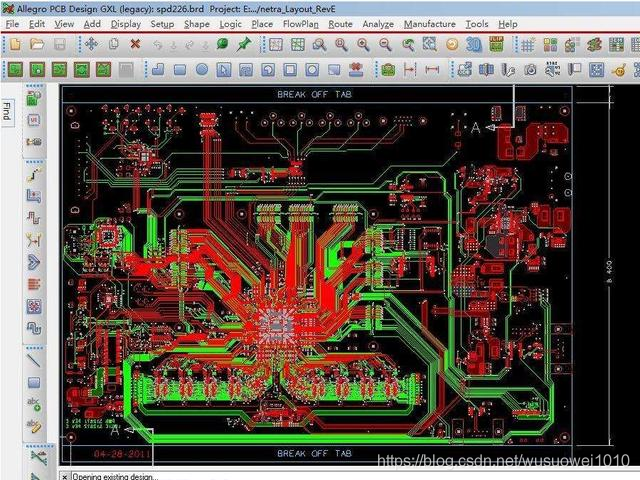Click the Zoom Previous icon
The image size is (640, 480).
(x=408, y=45)
